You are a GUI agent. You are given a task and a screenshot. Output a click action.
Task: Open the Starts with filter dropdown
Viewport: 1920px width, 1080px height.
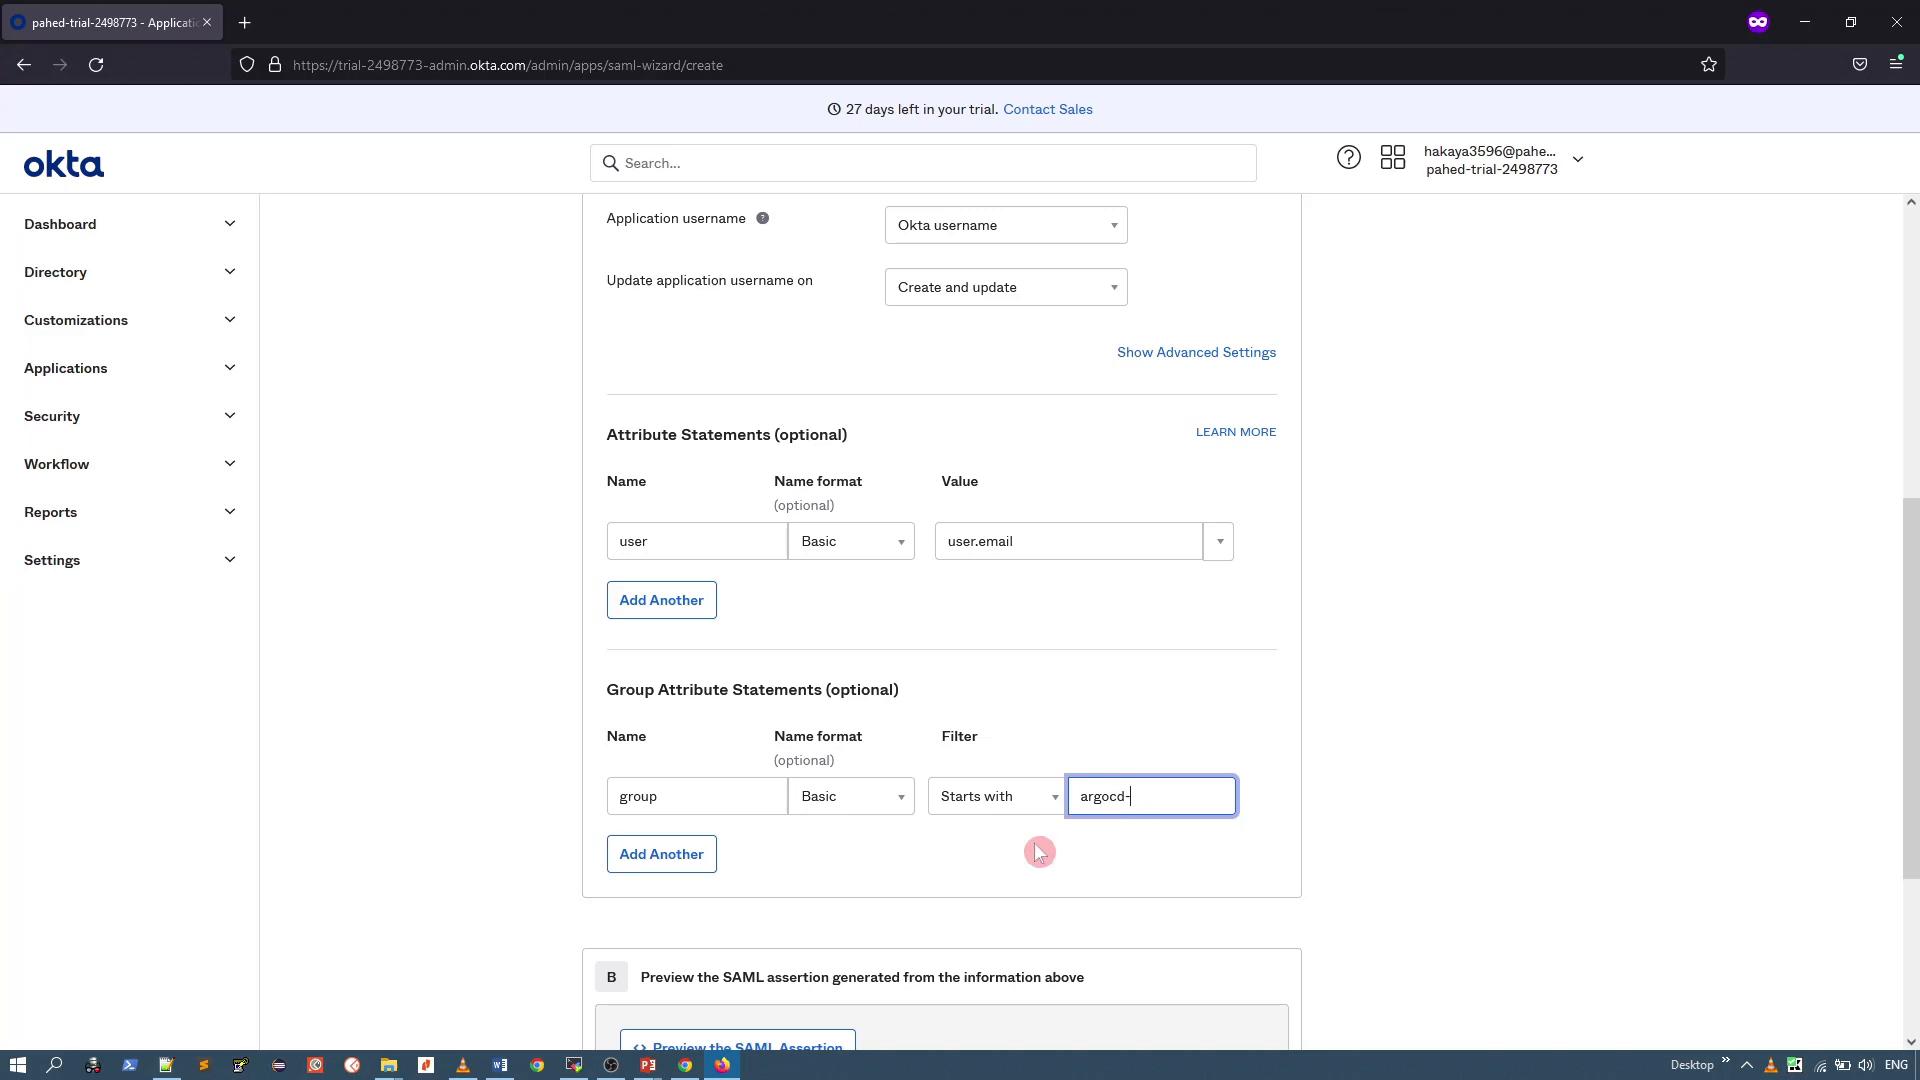996,796
